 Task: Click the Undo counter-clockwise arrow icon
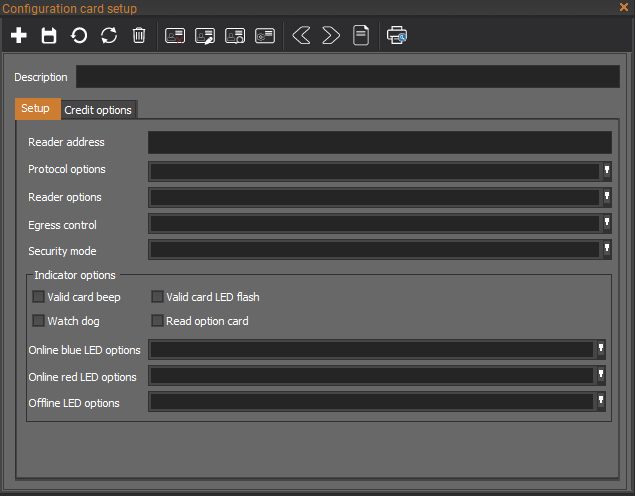coord(79,36)
